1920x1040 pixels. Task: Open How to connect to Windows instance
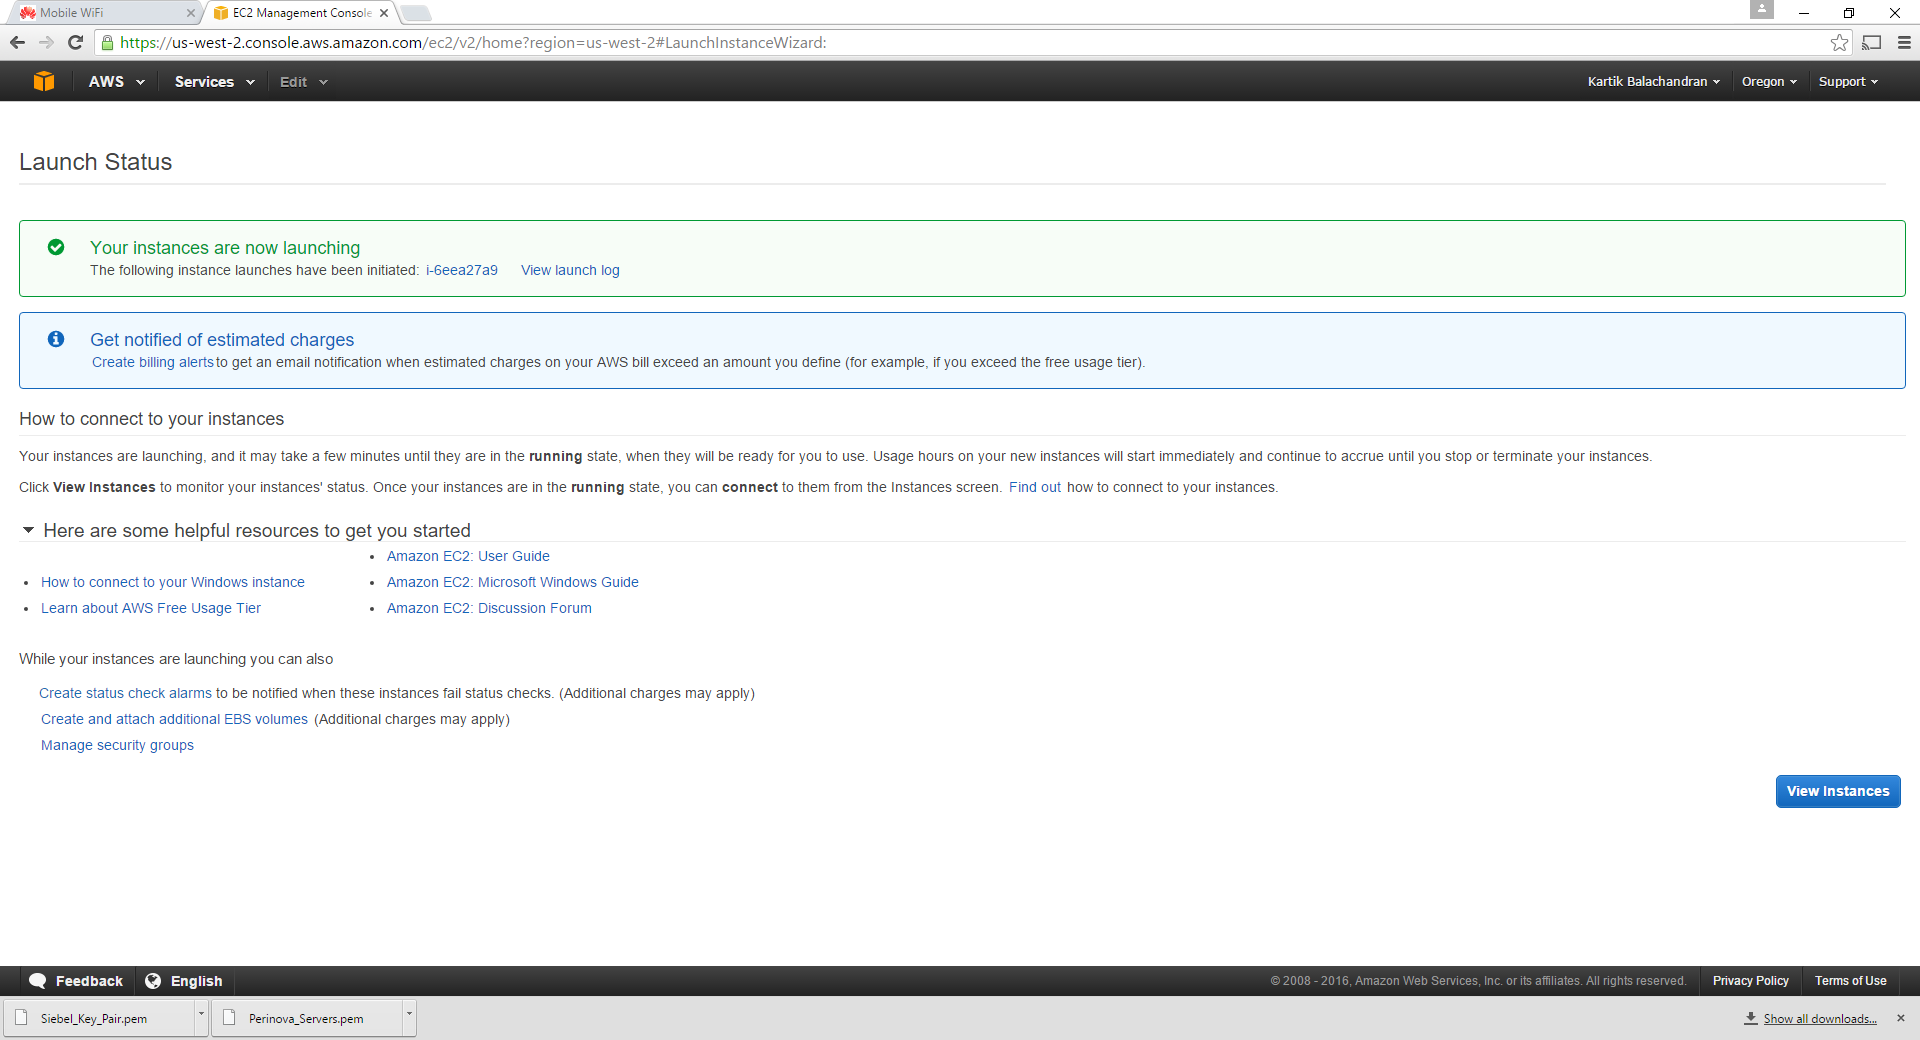pyautogui.click(x=173, y=582)
